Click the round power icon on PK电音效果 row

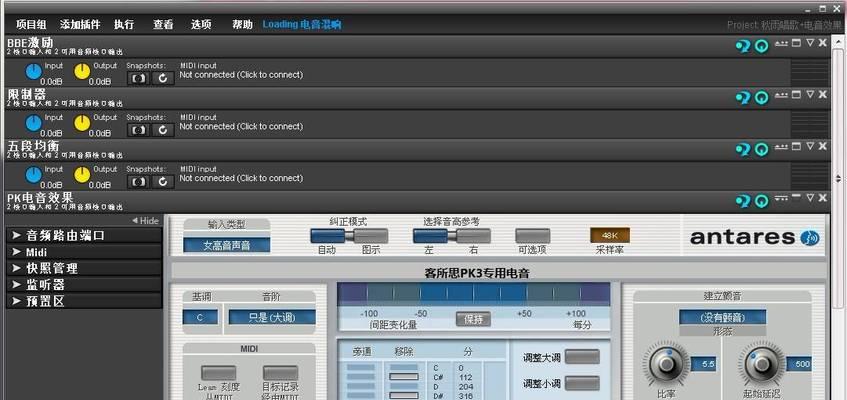click(x=761, y=201)
